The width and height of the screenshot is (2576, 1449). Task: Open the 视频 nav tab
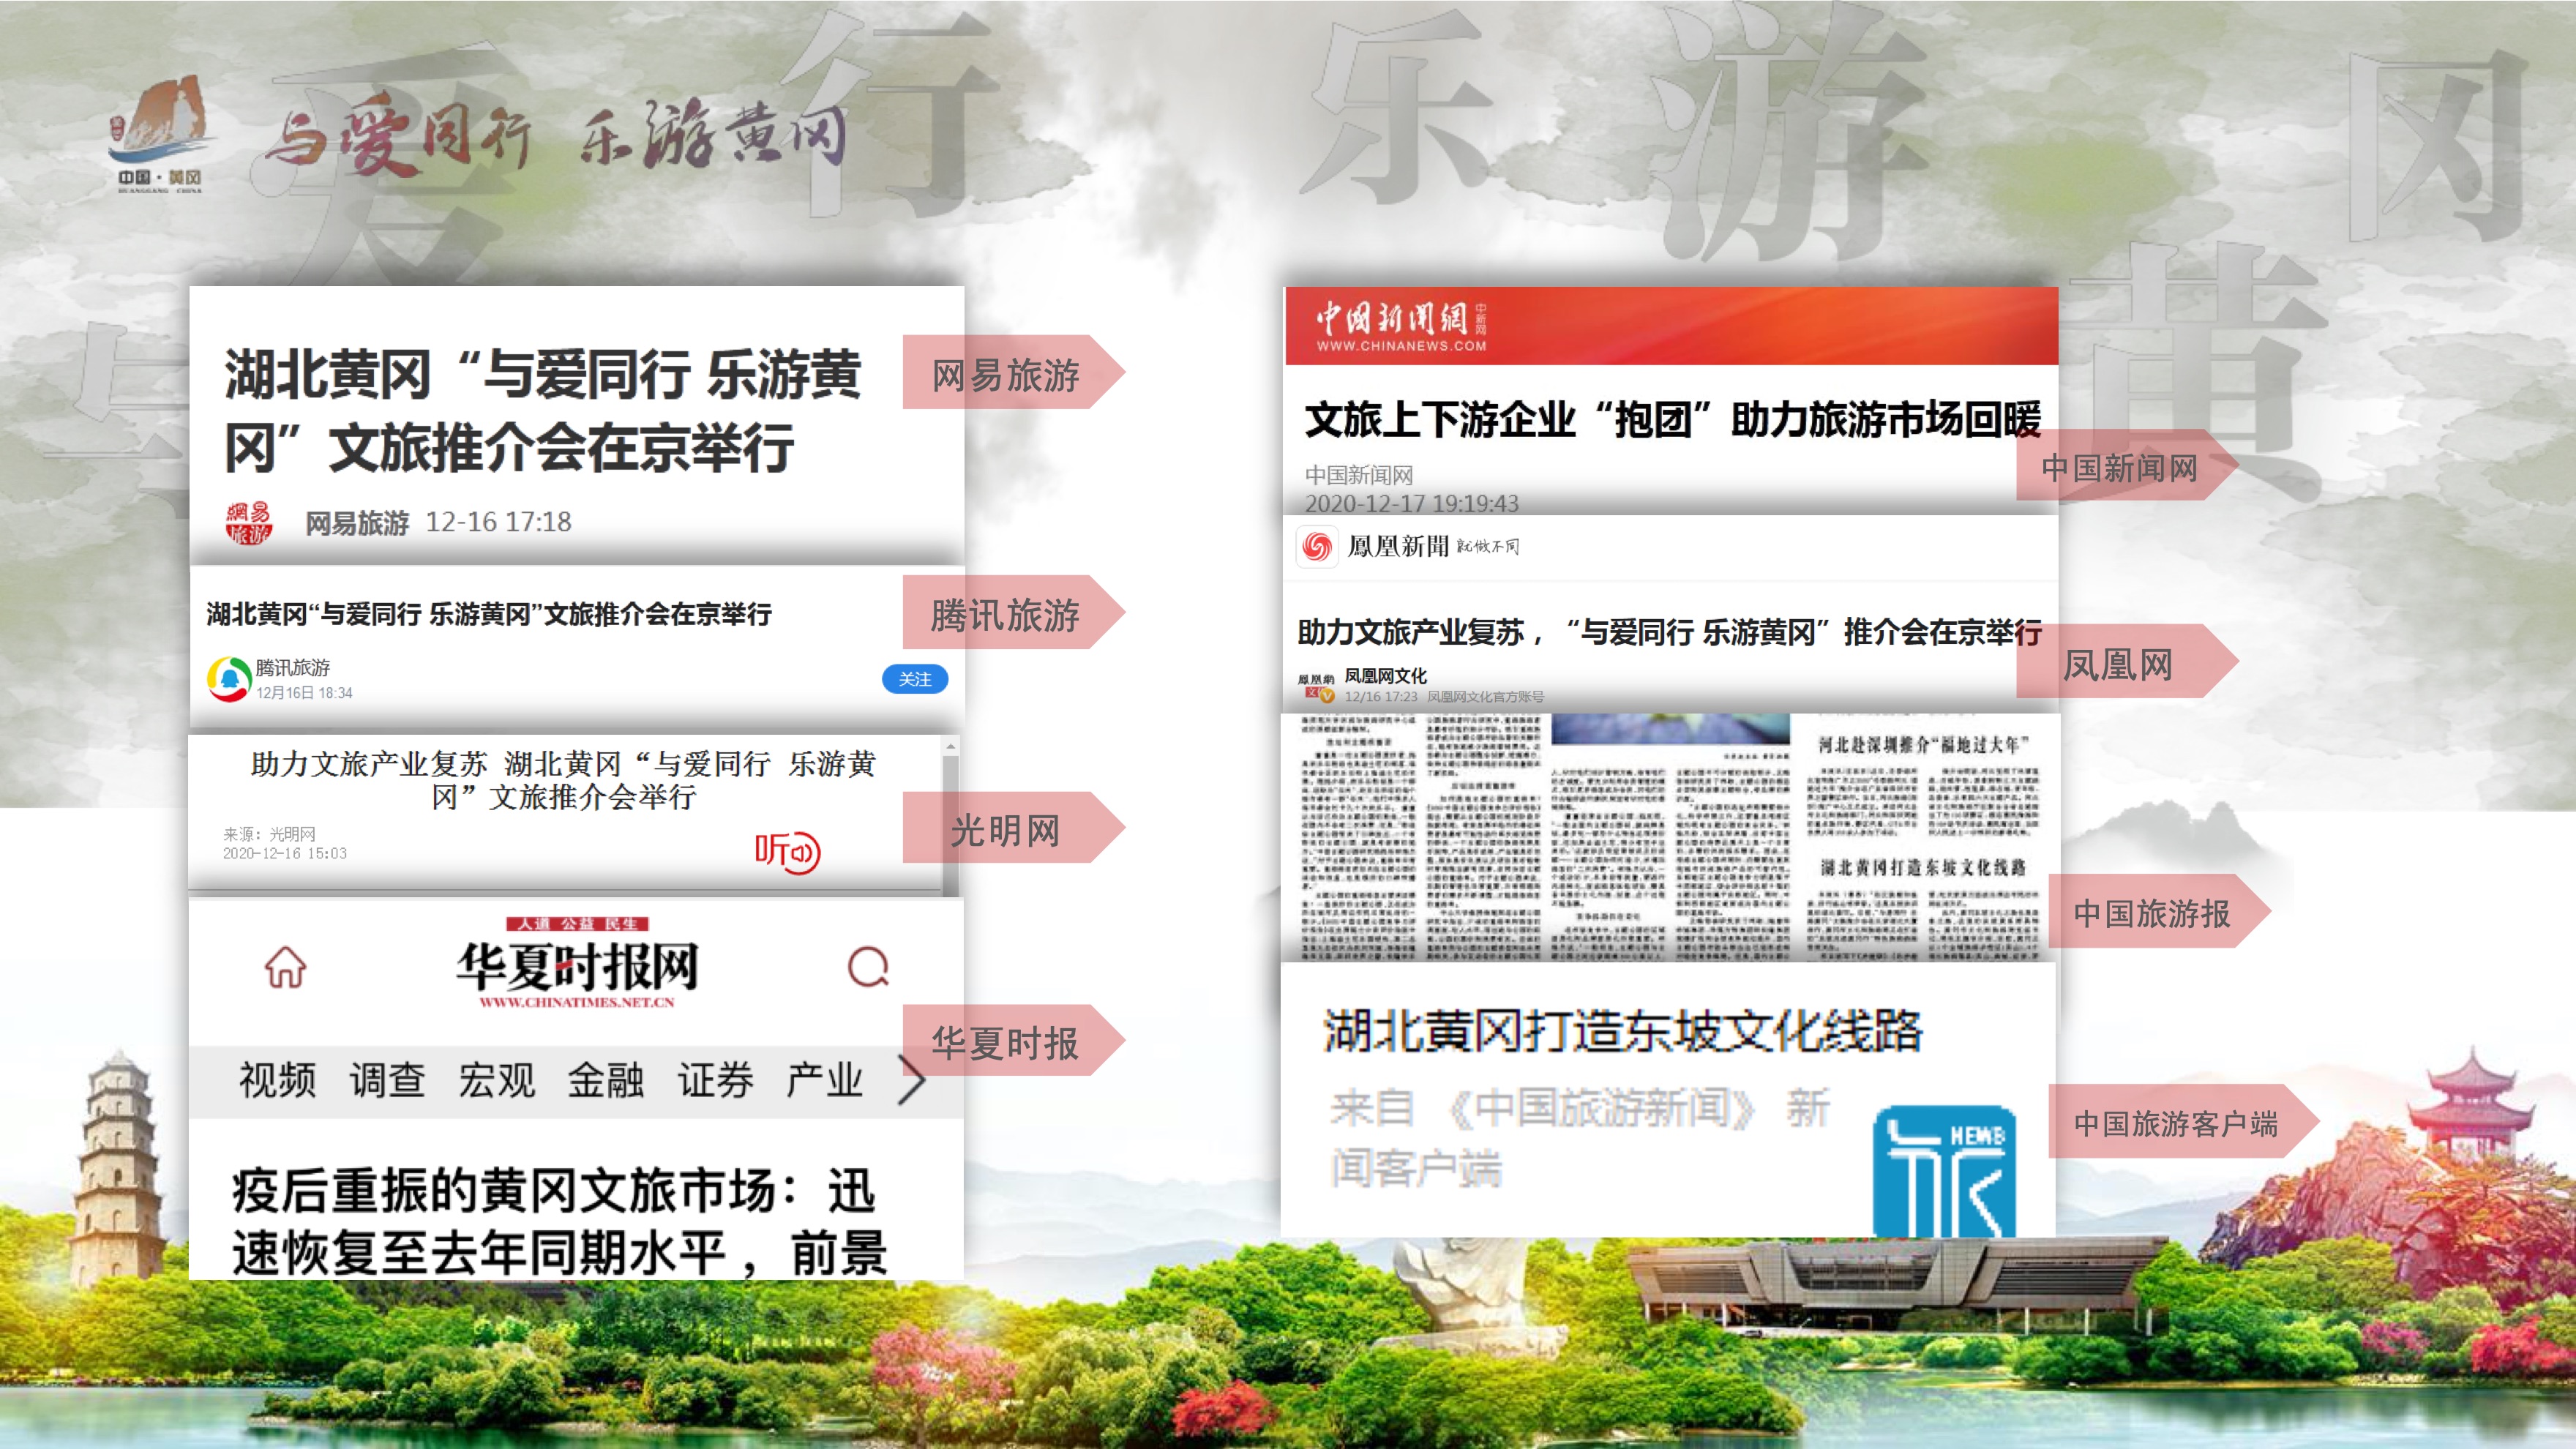(x=277, y=1080)
